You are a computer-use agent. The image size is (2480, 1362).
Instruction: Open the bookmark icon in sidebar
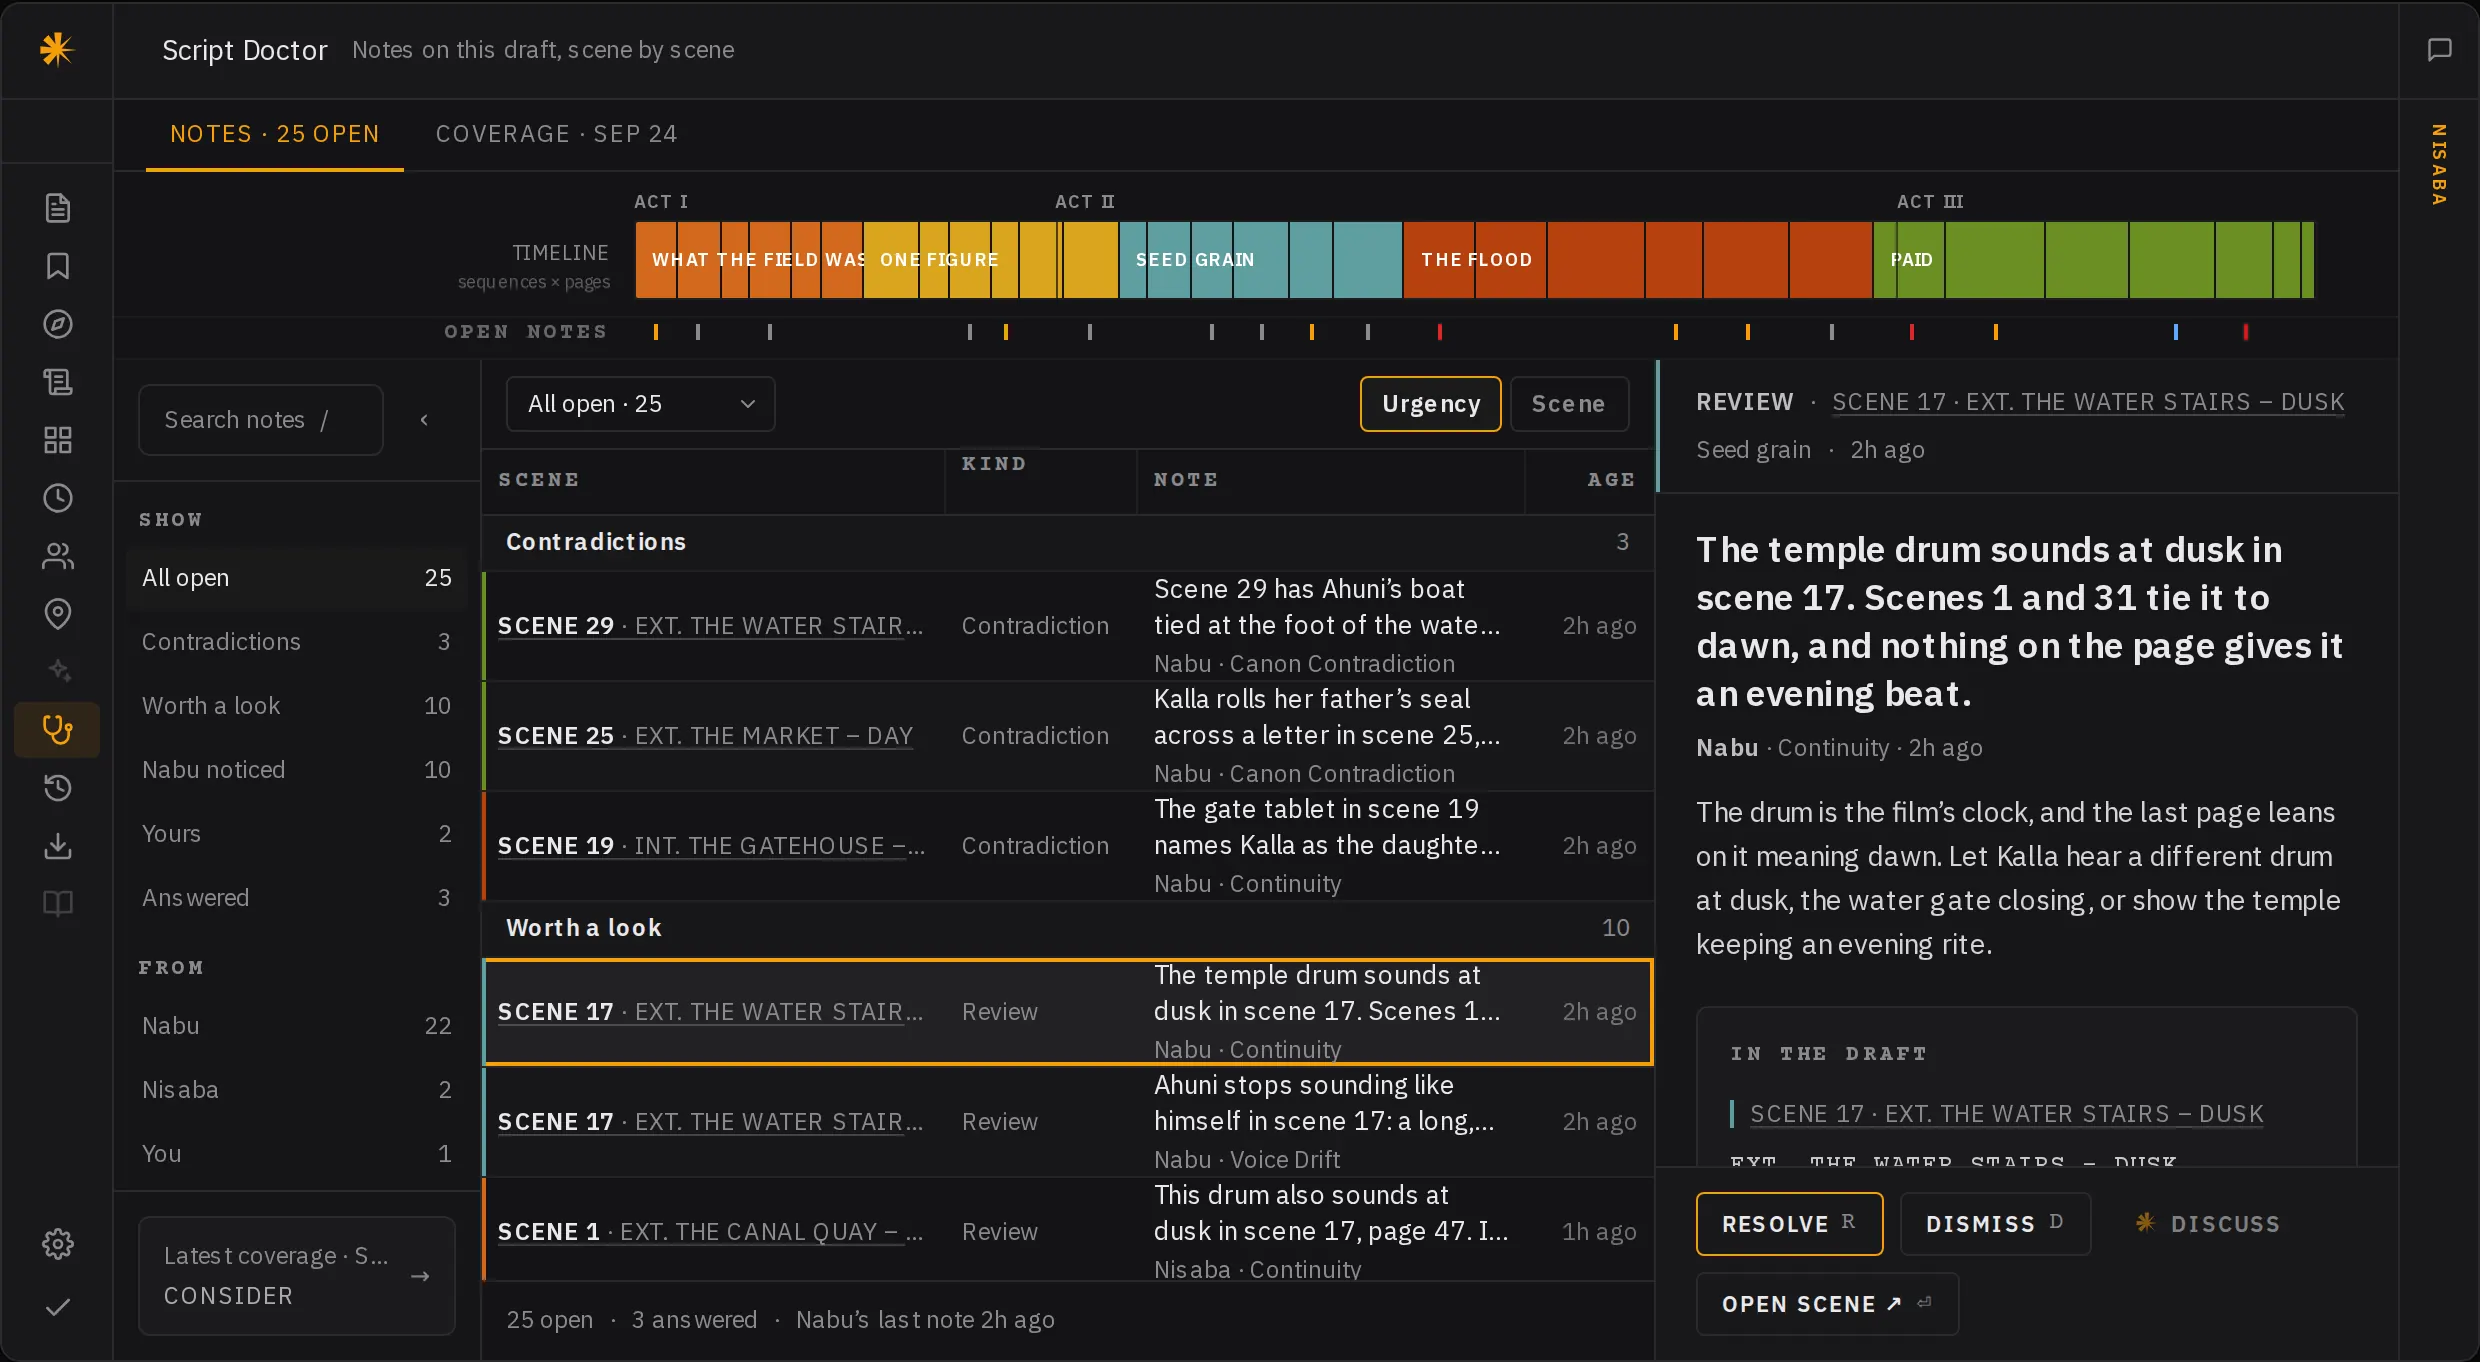click(x=58, y=266)
